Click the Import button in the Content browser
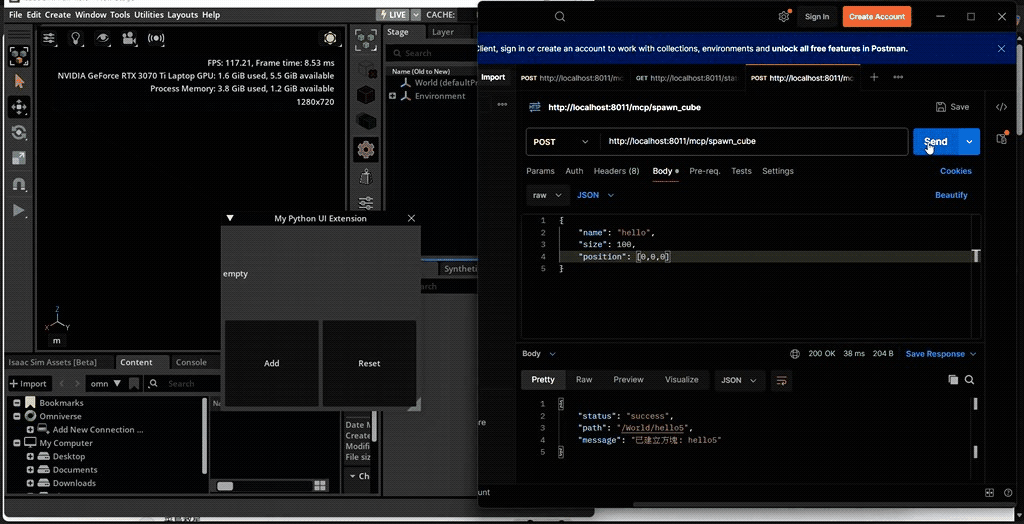The height and width of the screenshot is (524, 1024). pos(28,384)
